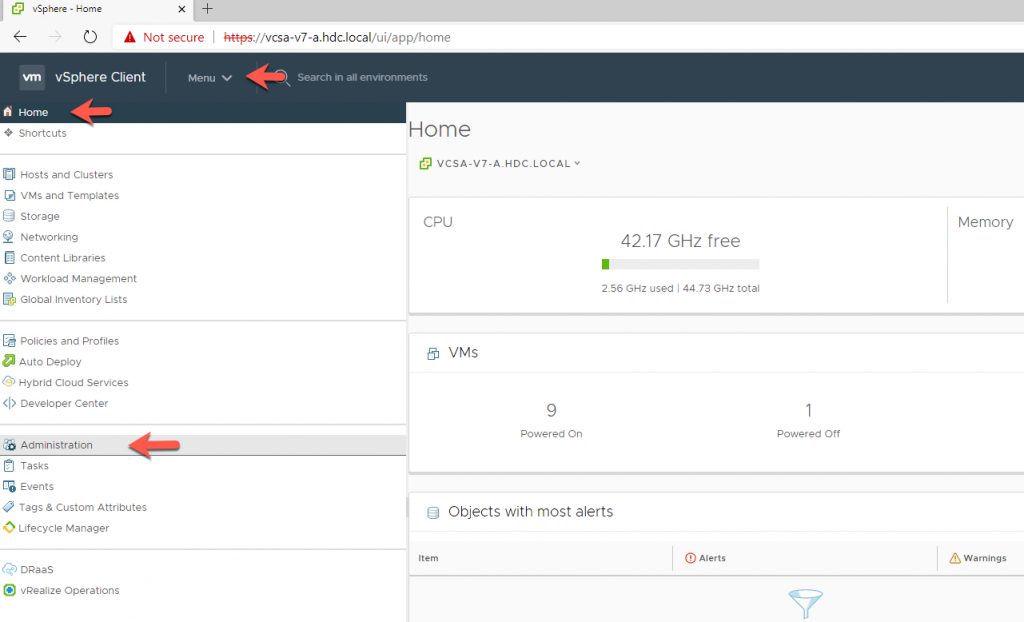Click the Search in all environments field
This screenshot has height=622, width=1024.
[x=362, y=77]
